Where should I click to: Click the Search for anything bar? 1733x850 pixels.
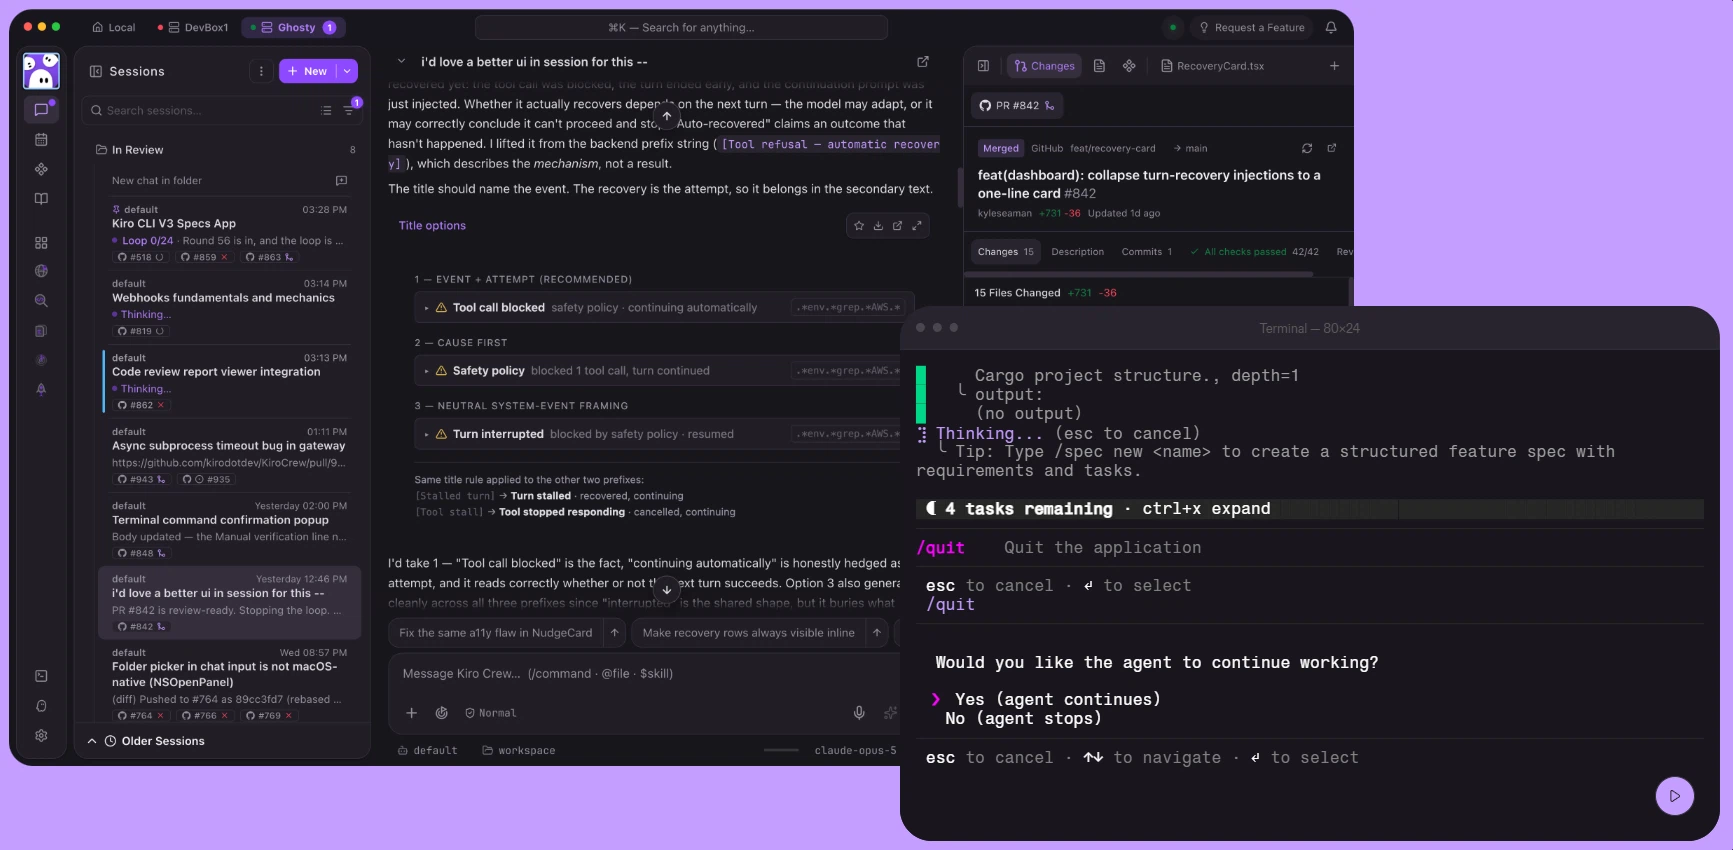681,28
